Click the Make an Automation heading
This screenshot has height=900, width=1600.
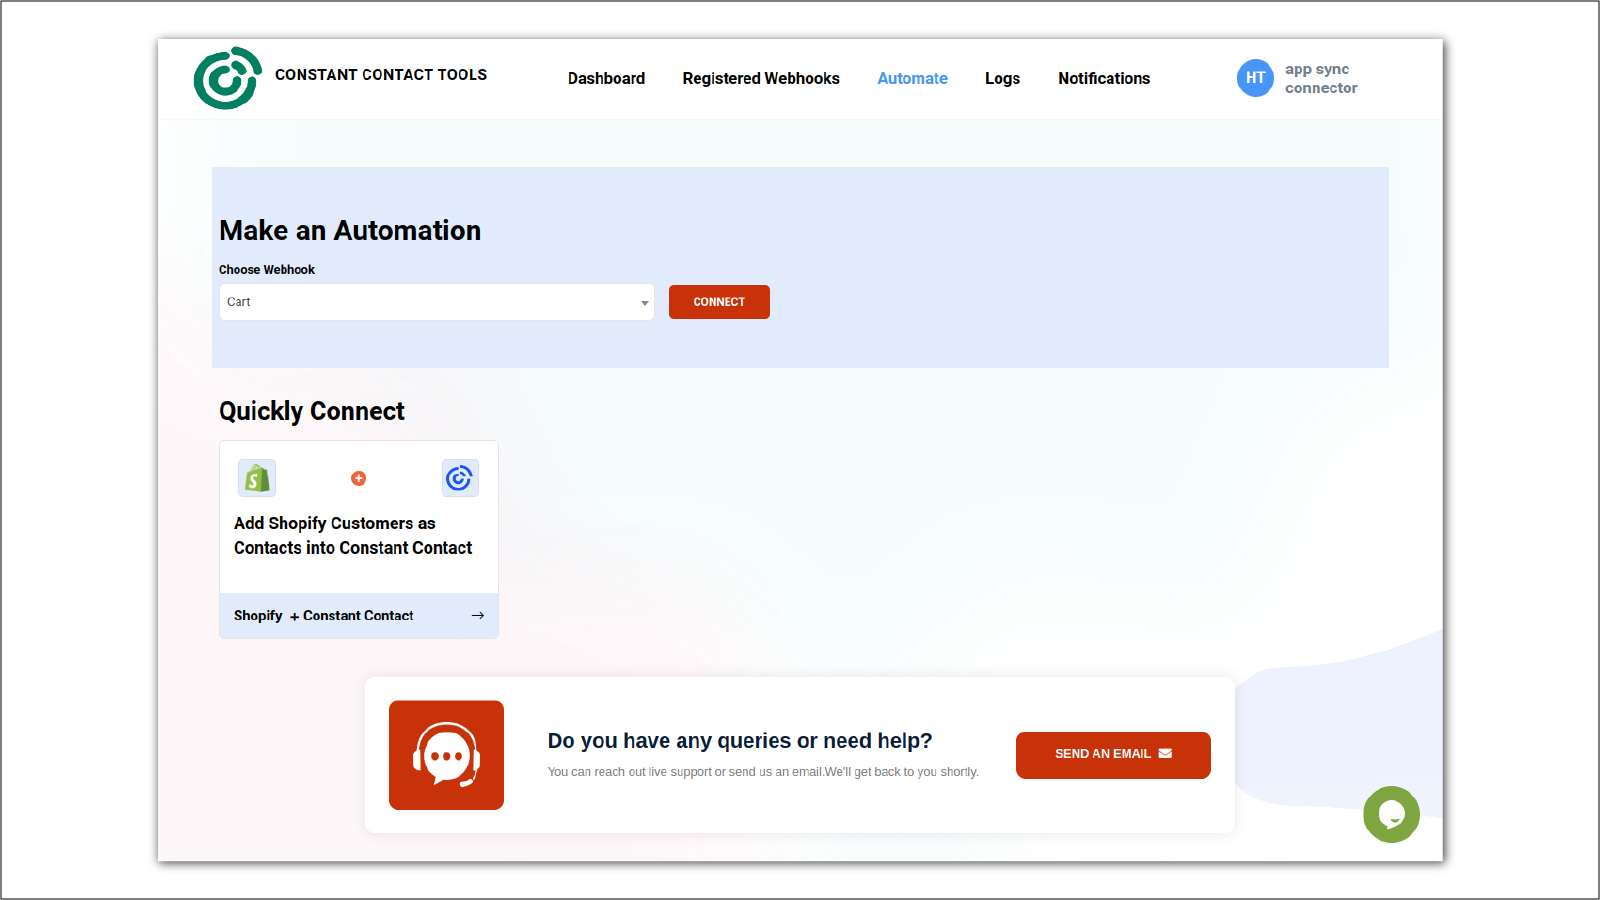pos(350,230)
